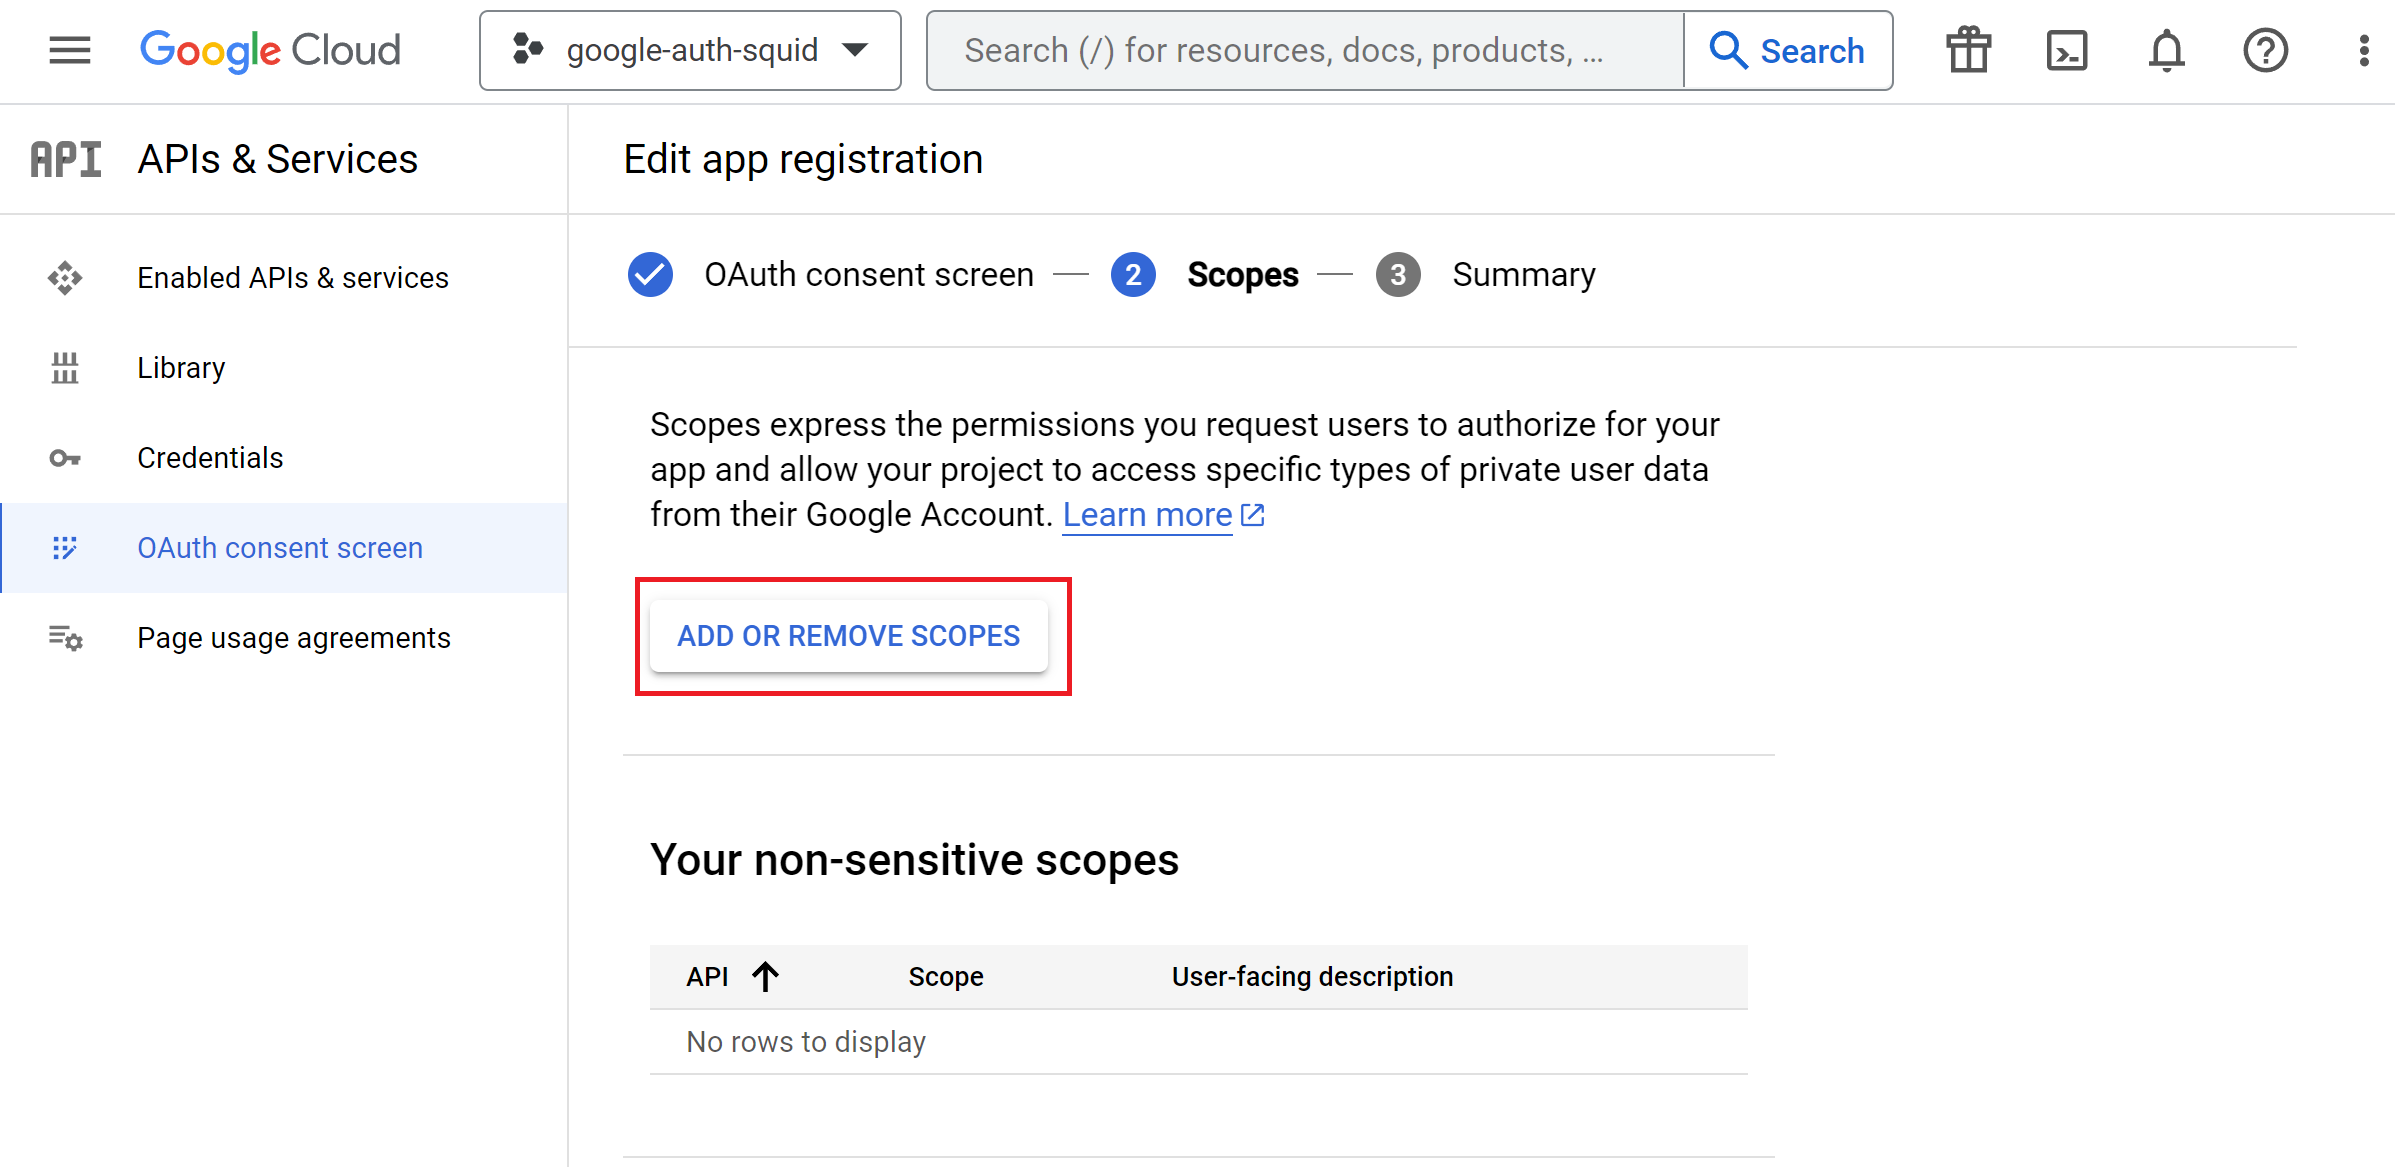Screen dimensions: 2395x1167
Task: Open the APIs & Services heading
Action: [x=278, y=159]
